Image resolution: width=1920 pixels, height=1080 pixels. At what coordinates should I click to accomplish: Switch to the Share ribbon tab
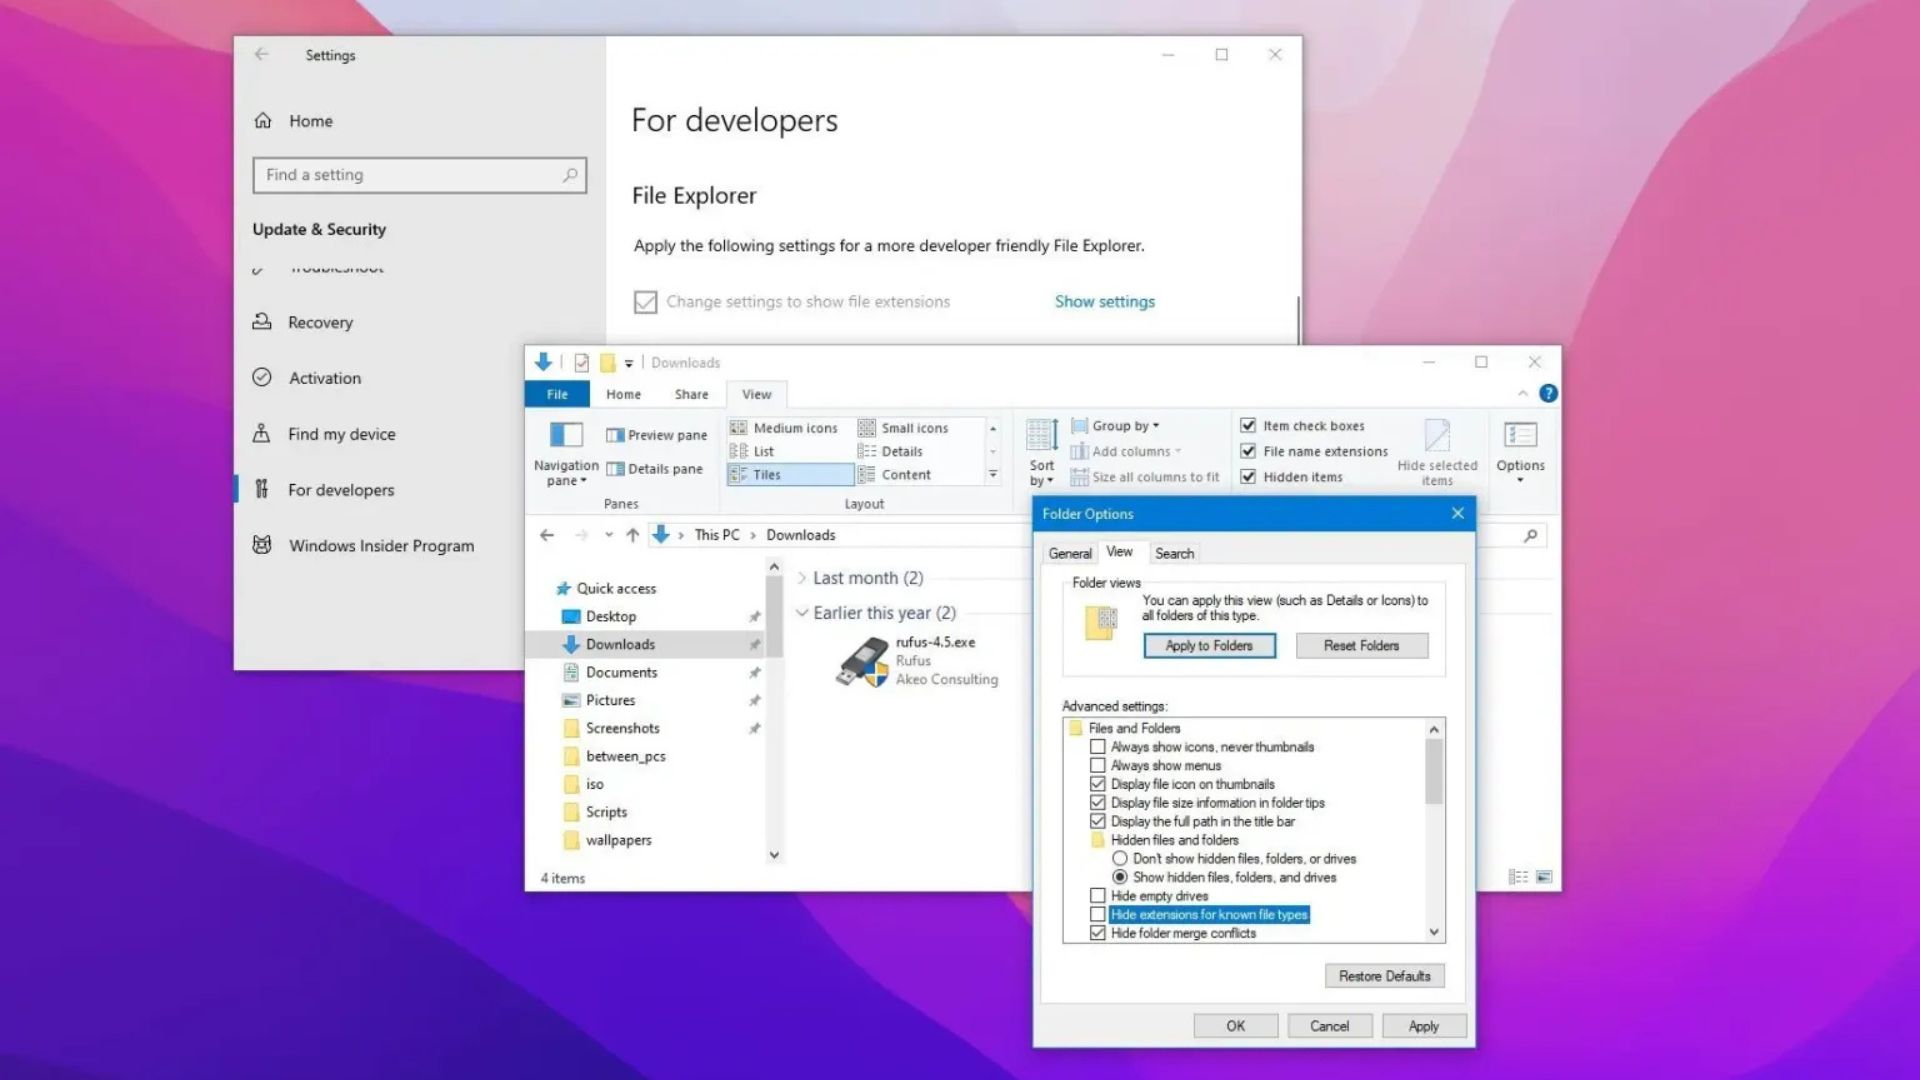click(x=690, y=394)
